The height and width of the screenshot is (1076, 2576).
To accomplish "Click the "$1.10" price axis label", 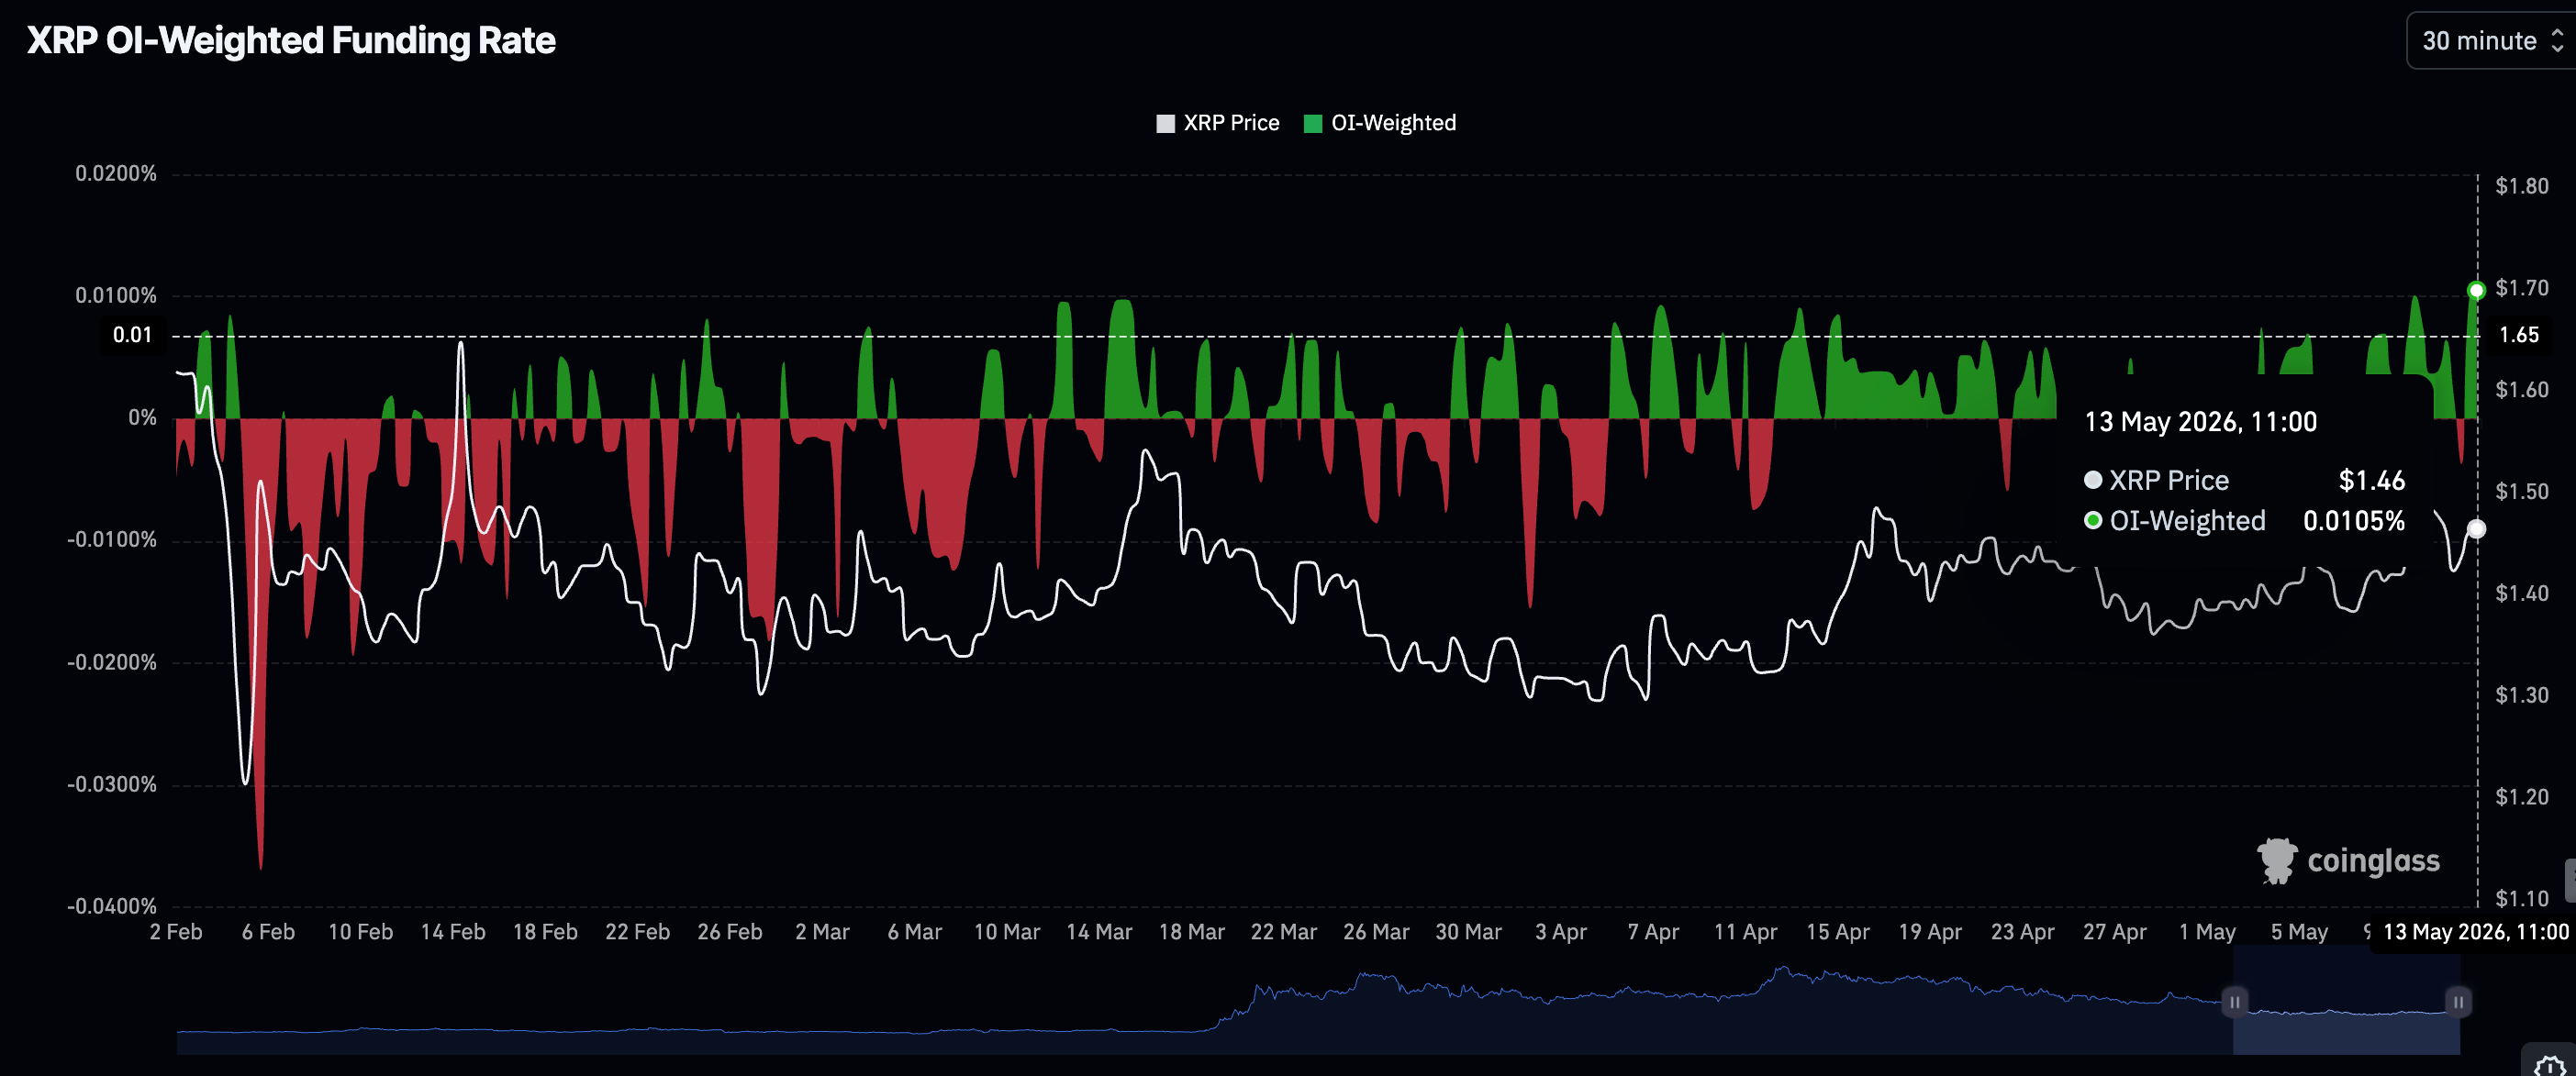I will pos(2522,899).
